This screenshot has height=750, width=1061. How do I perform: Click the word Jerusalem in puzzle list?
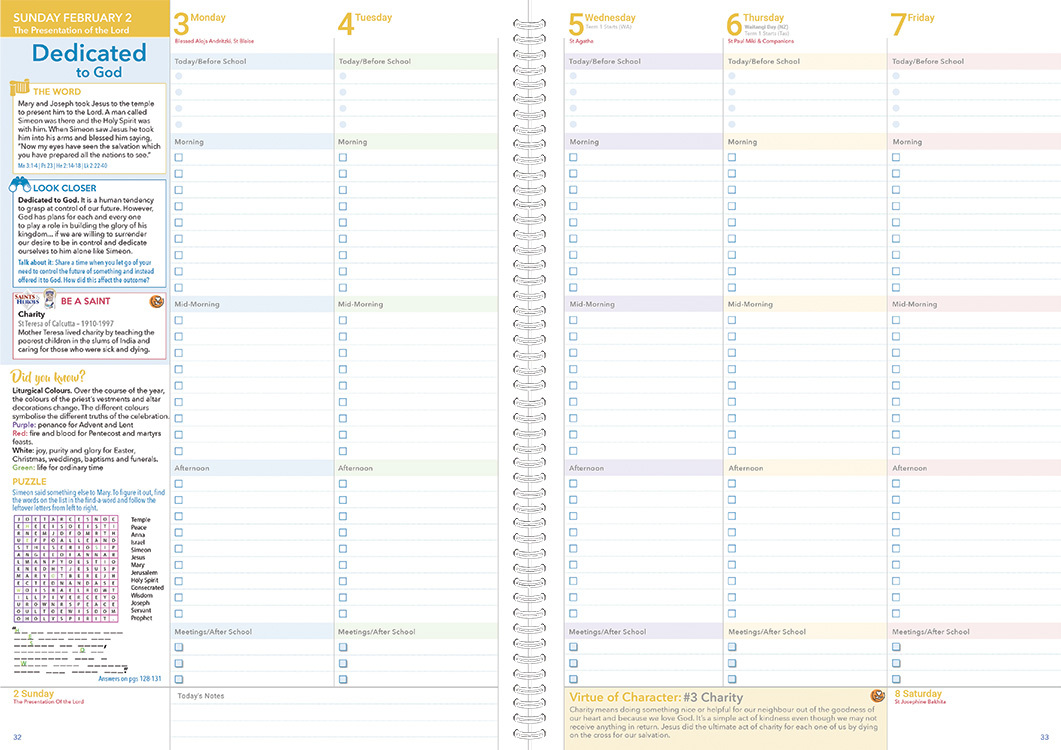(x=144, y=573)
